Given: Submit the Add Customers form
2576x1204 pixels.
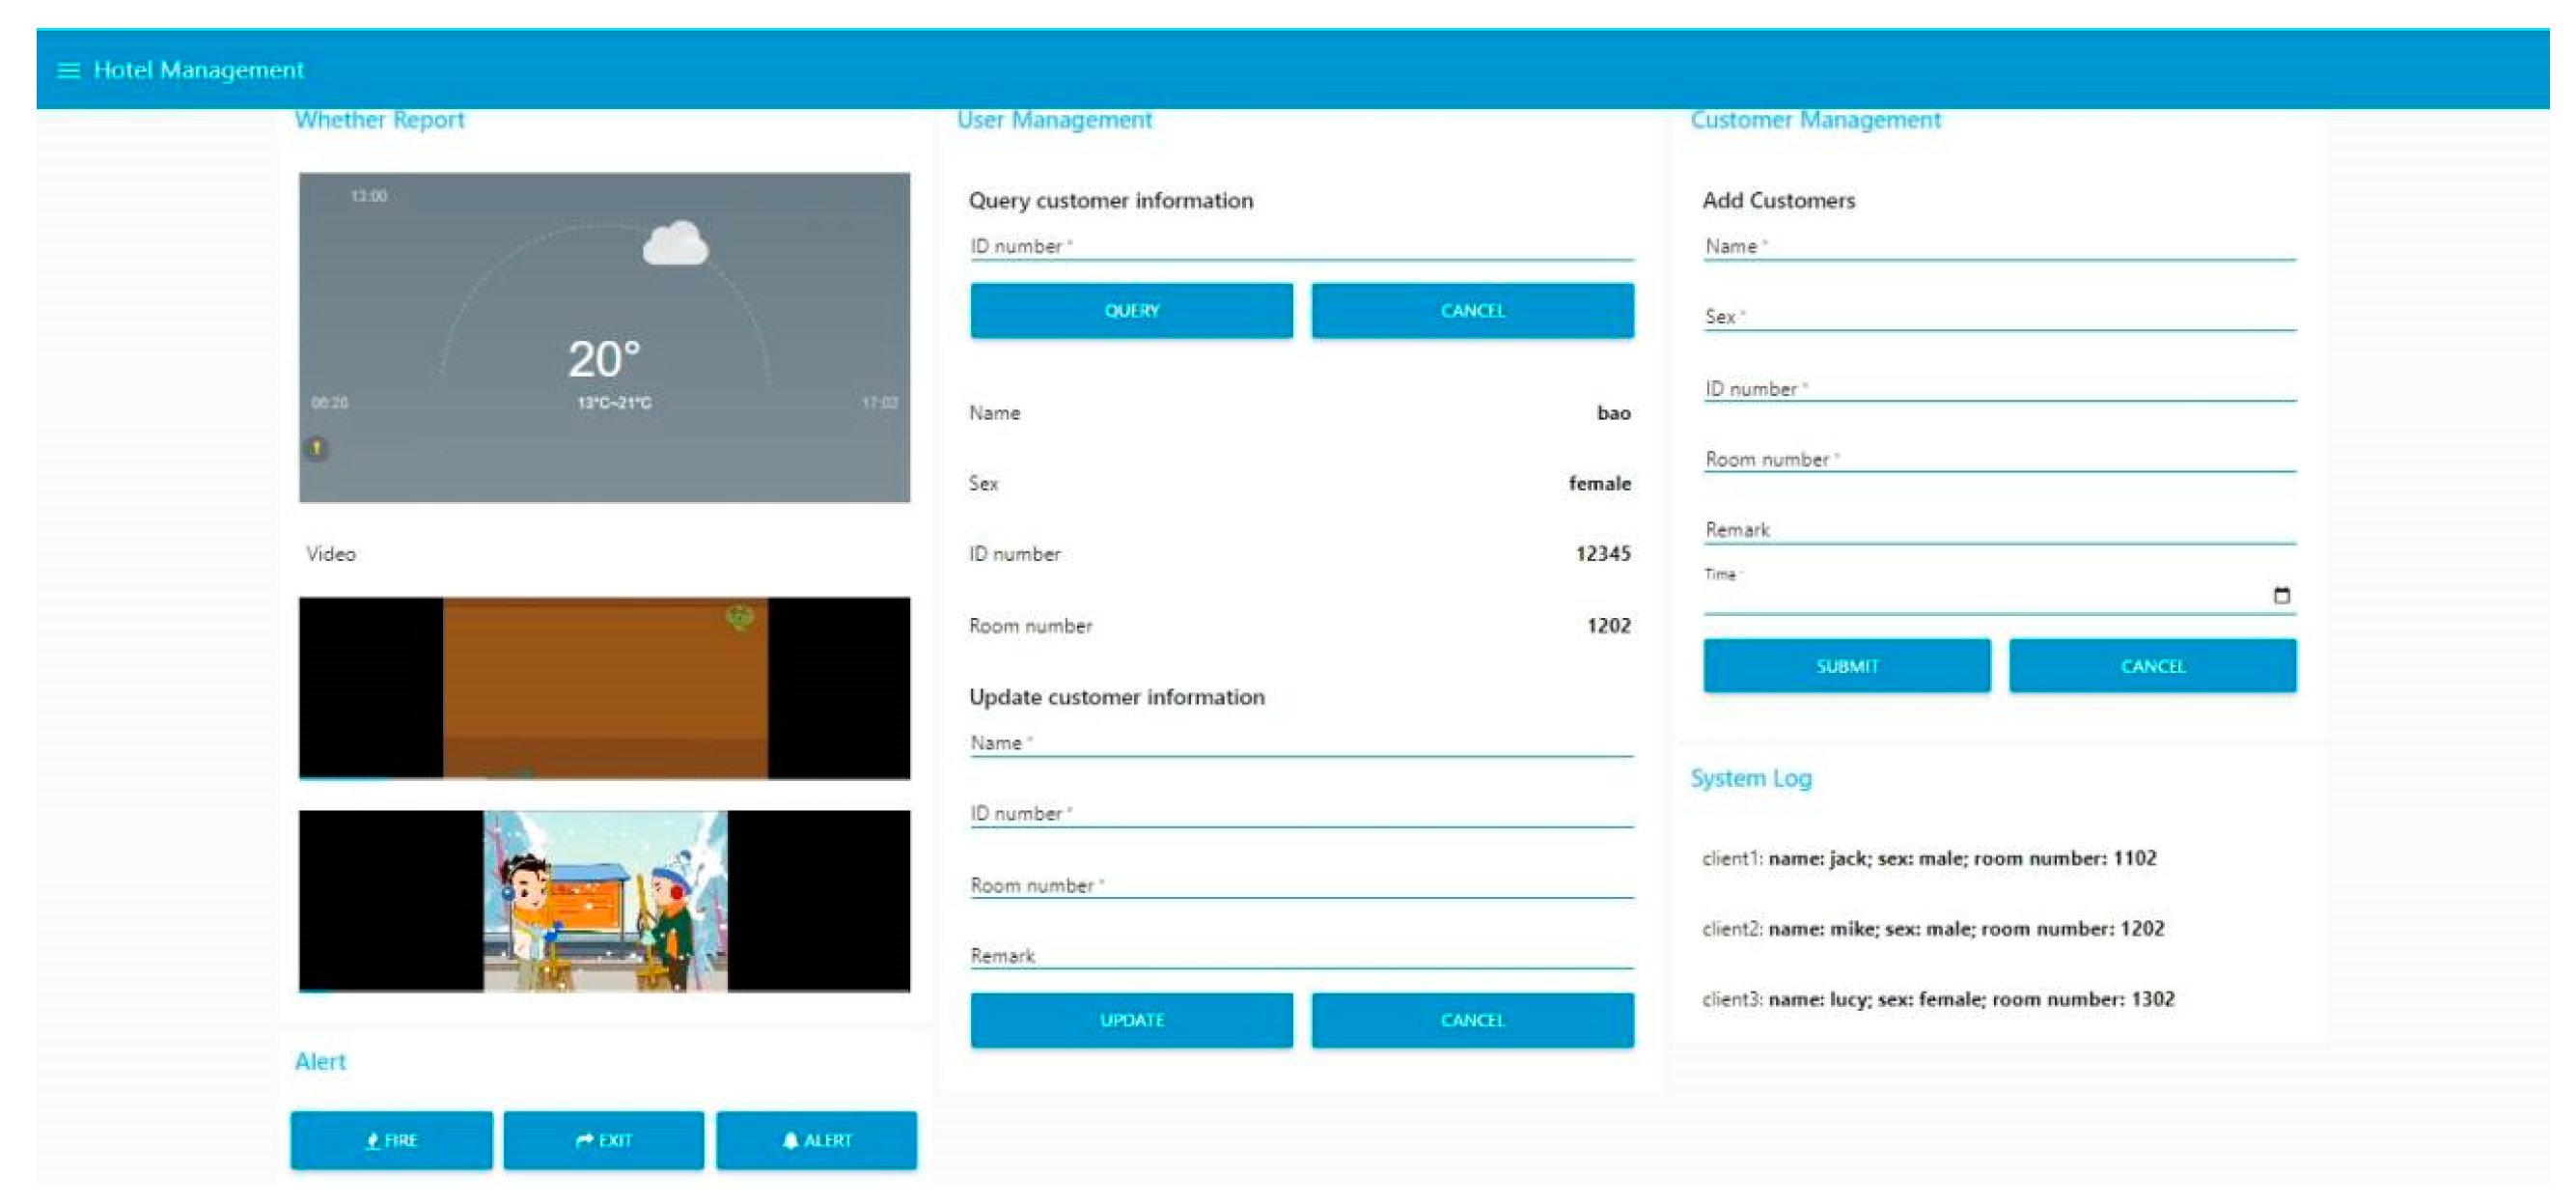Looking at the screenshot, I should [1846, 667].
